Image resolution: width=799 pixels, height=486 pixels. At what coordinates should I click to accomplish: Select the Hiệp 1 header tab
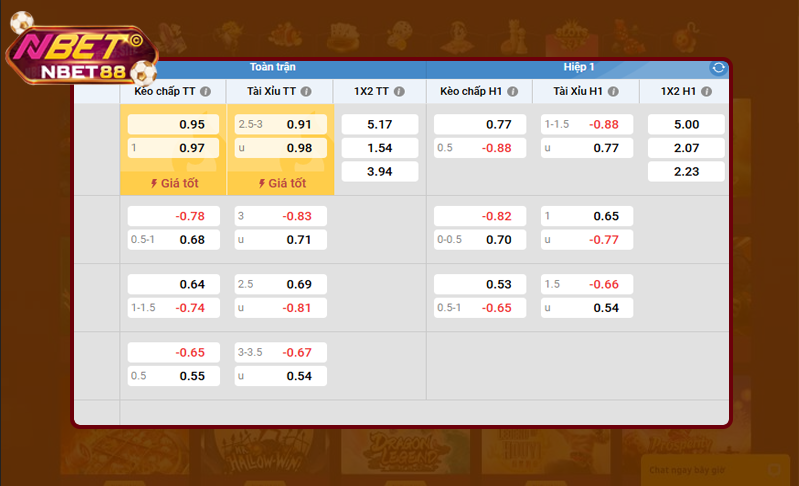578,67
